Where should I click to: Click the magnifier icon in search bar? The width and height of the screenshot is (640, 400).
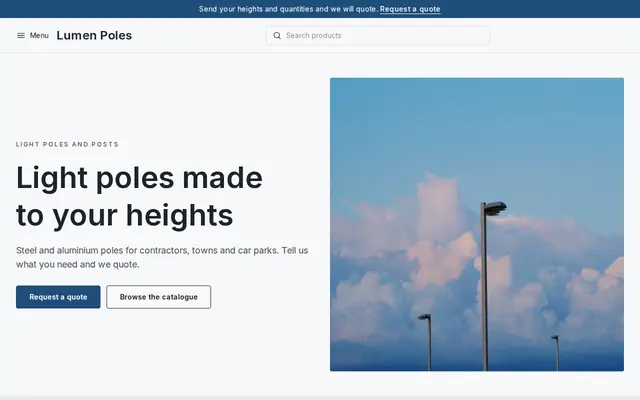(x=277, y=36)
